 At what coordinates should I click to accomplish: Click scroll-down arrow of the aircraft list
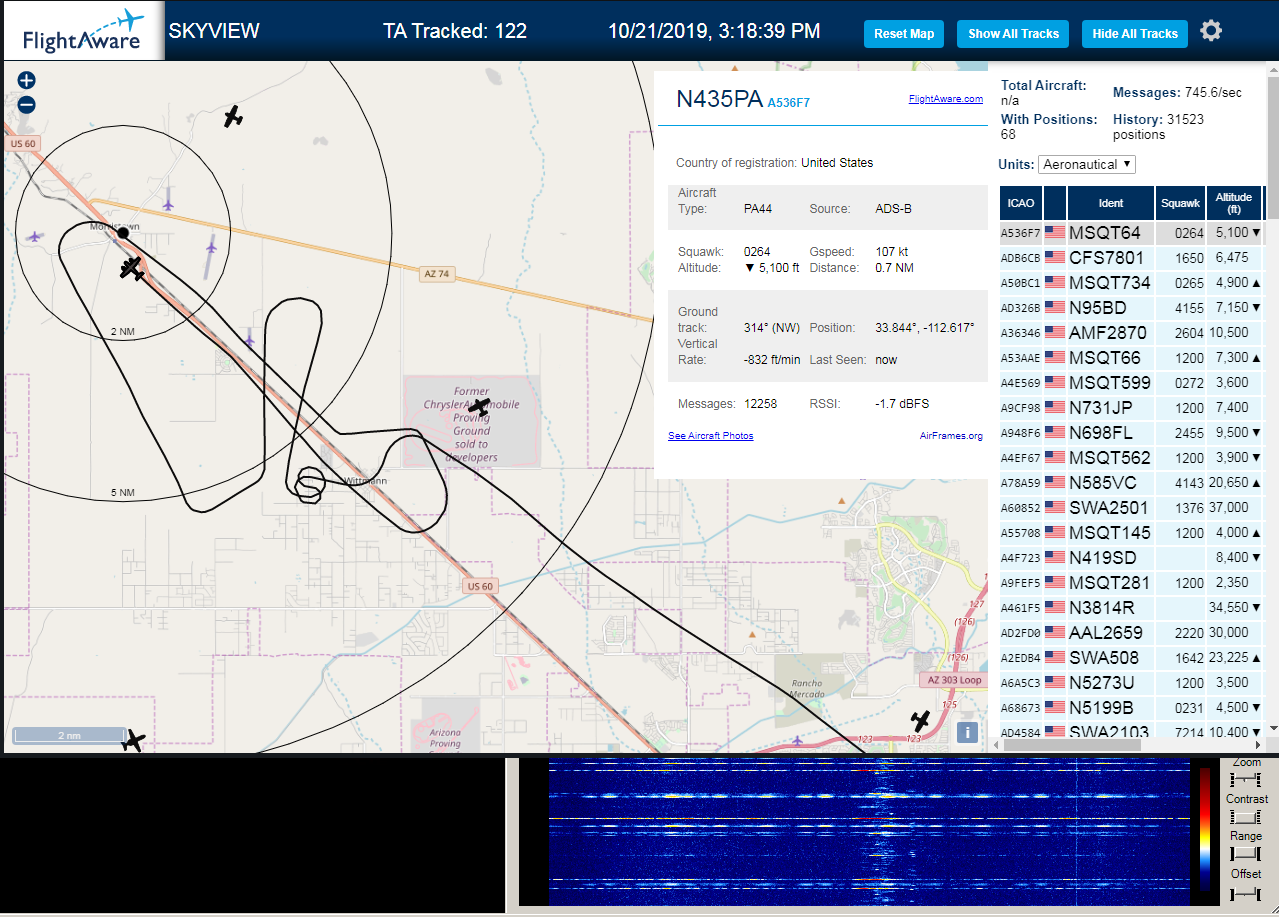[x=1273, y=729]
